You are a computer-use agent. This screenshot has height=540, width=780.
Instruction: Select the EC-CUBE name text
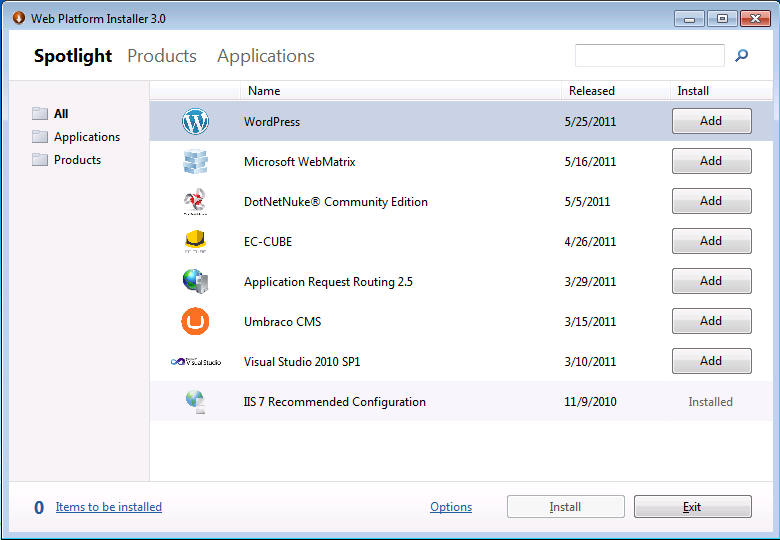click(268, 242)
